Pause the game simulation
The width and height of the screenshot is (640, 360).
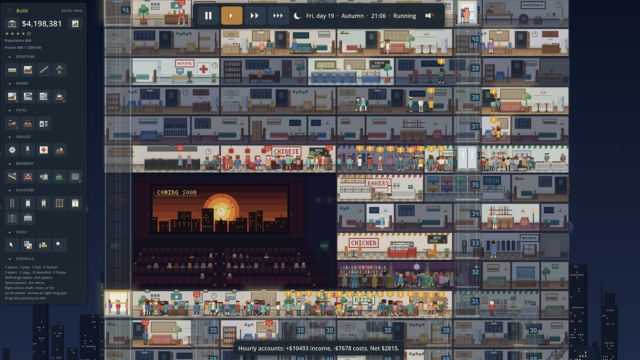tap(208, 16)
